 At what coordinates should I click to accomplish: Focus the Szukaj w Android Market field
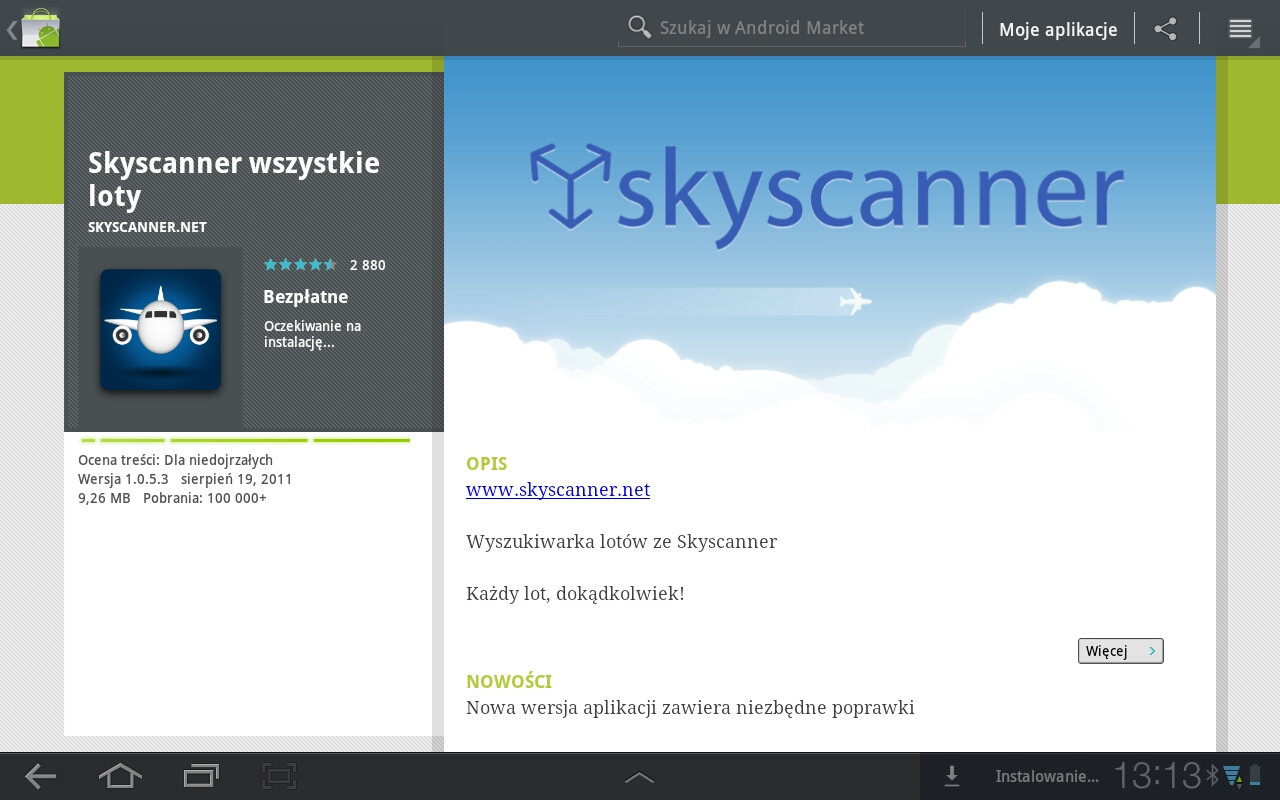click(x=792, y=28)
